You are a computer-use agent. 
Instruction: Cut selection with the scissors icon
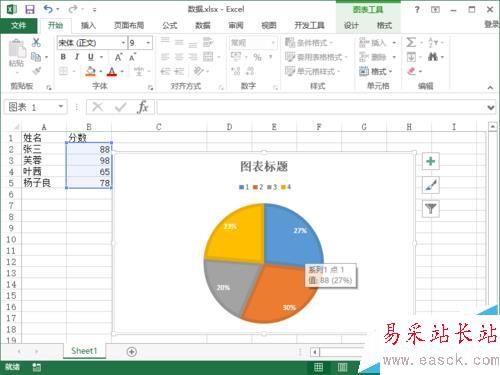click(x=36, y=42)
